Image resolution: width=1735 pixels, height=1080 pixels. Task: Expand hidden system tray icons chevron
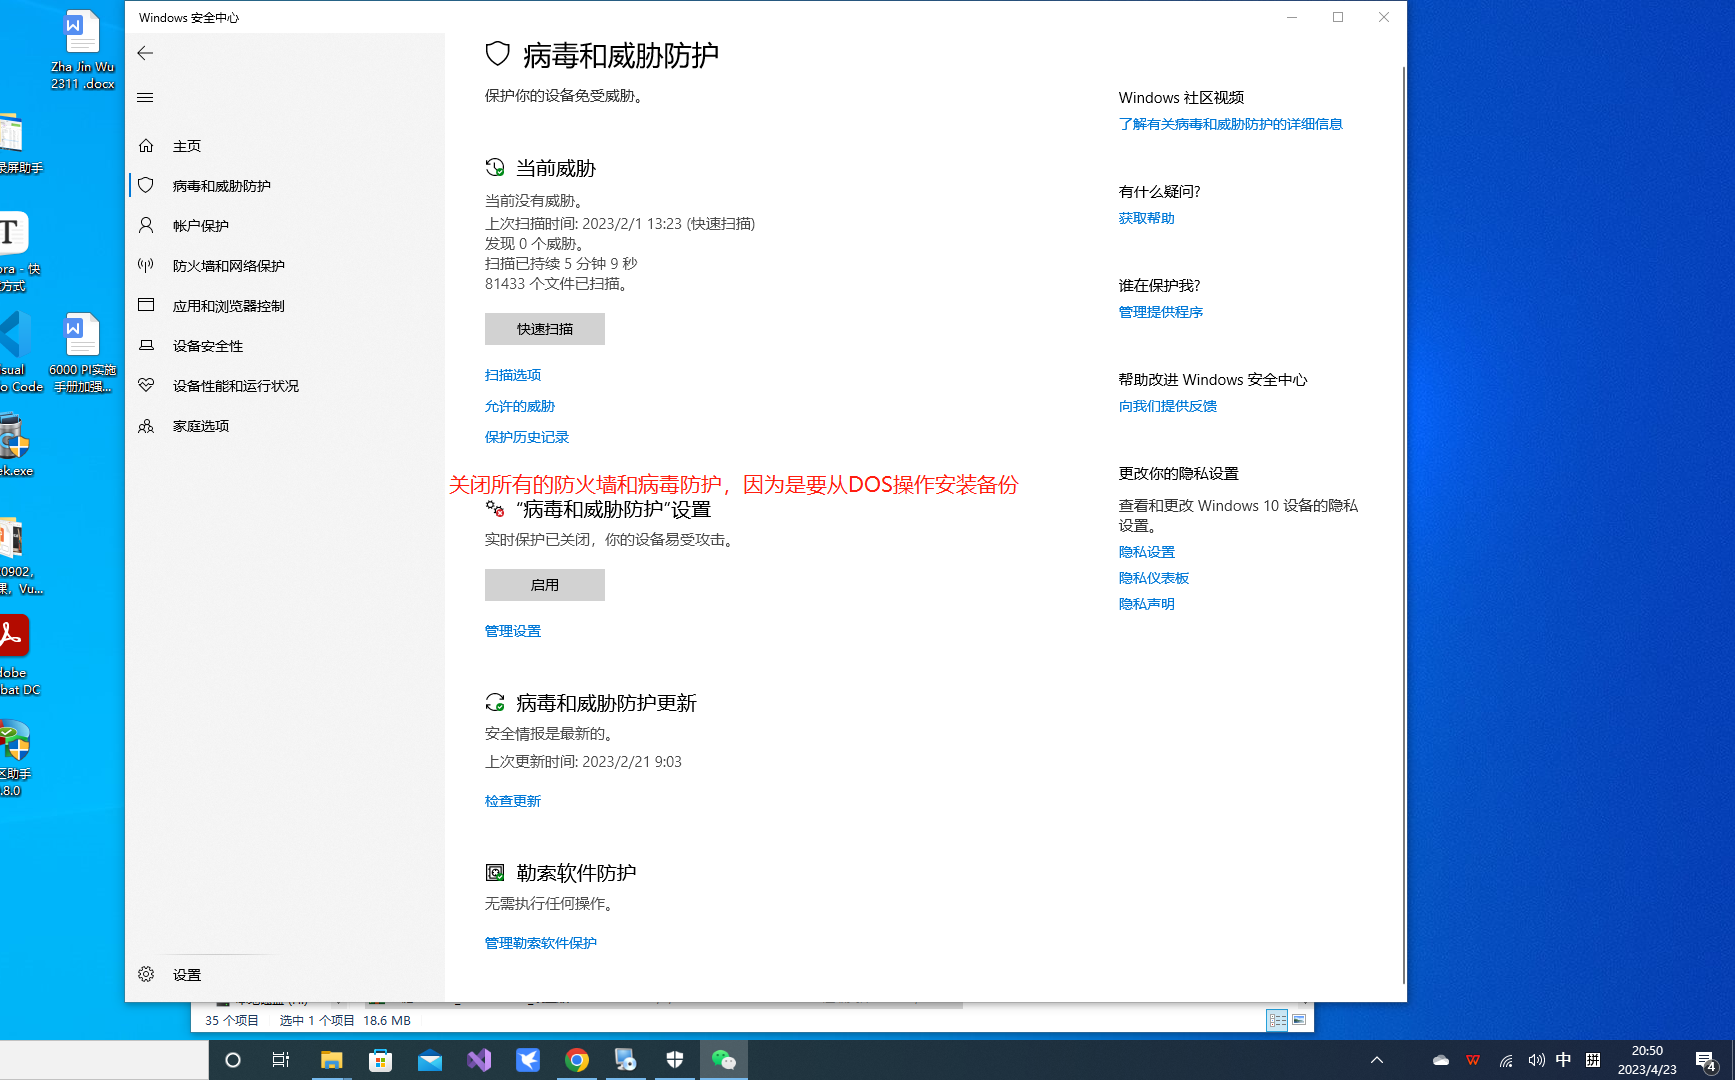click(1377, 1060)
